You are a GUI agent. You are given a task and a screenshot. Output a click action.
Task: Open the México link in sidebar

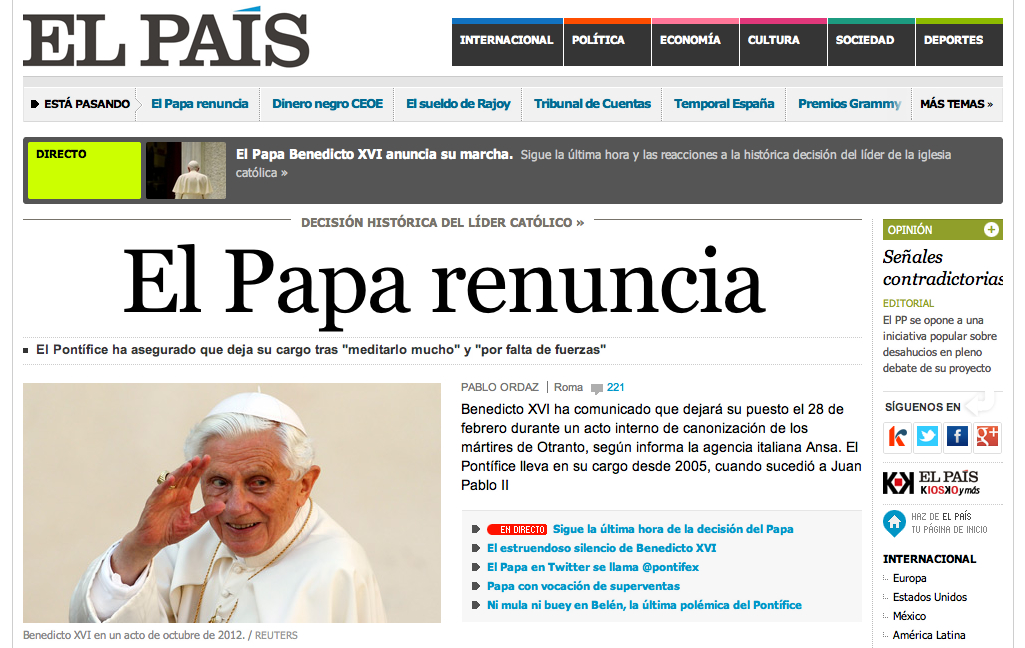coord(909,616)
